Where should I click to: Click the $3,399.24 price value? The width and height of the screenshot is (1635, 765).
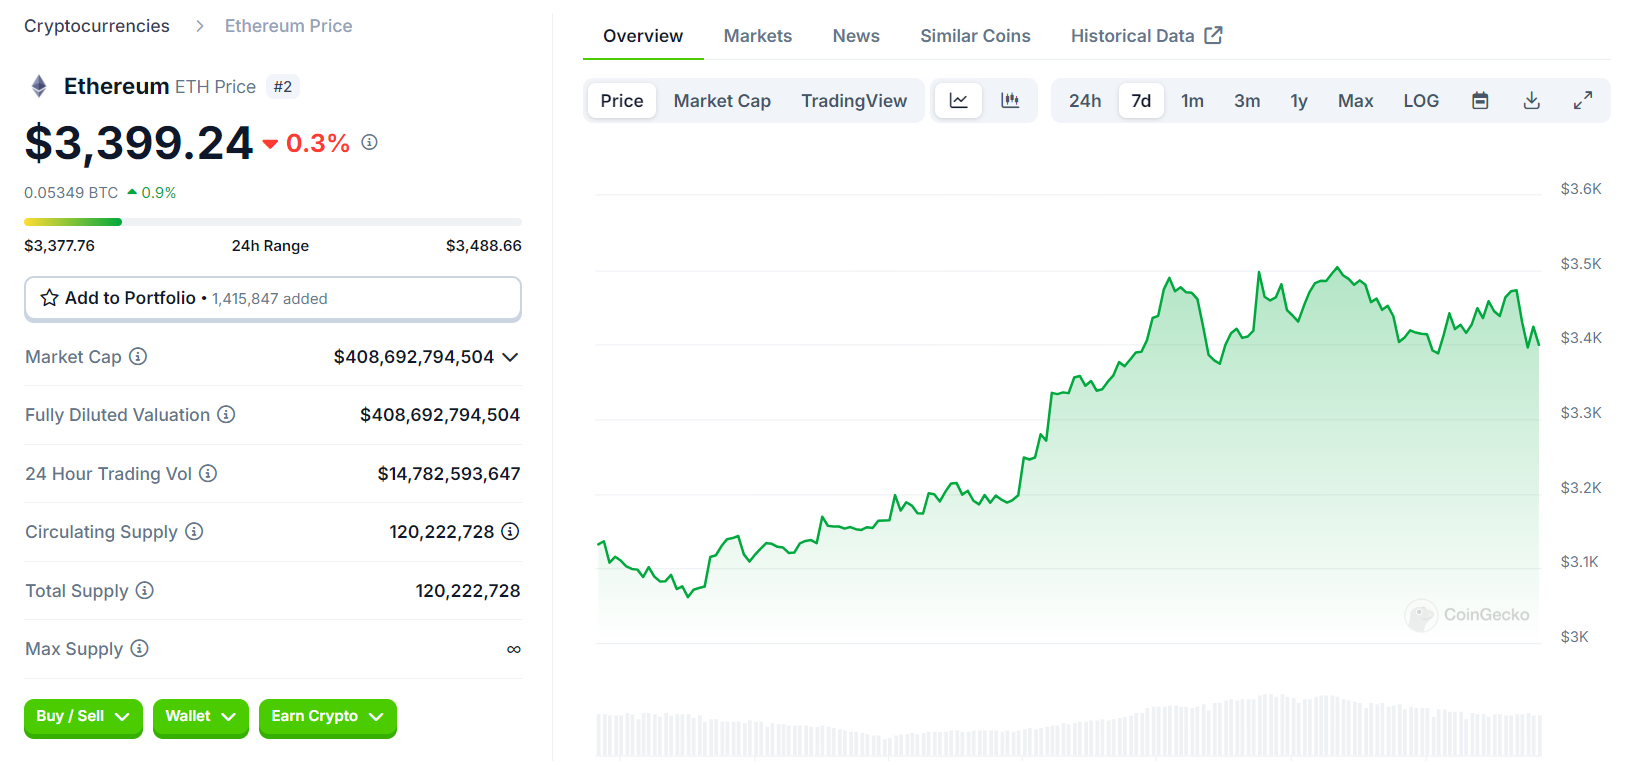tap(139, 142)
